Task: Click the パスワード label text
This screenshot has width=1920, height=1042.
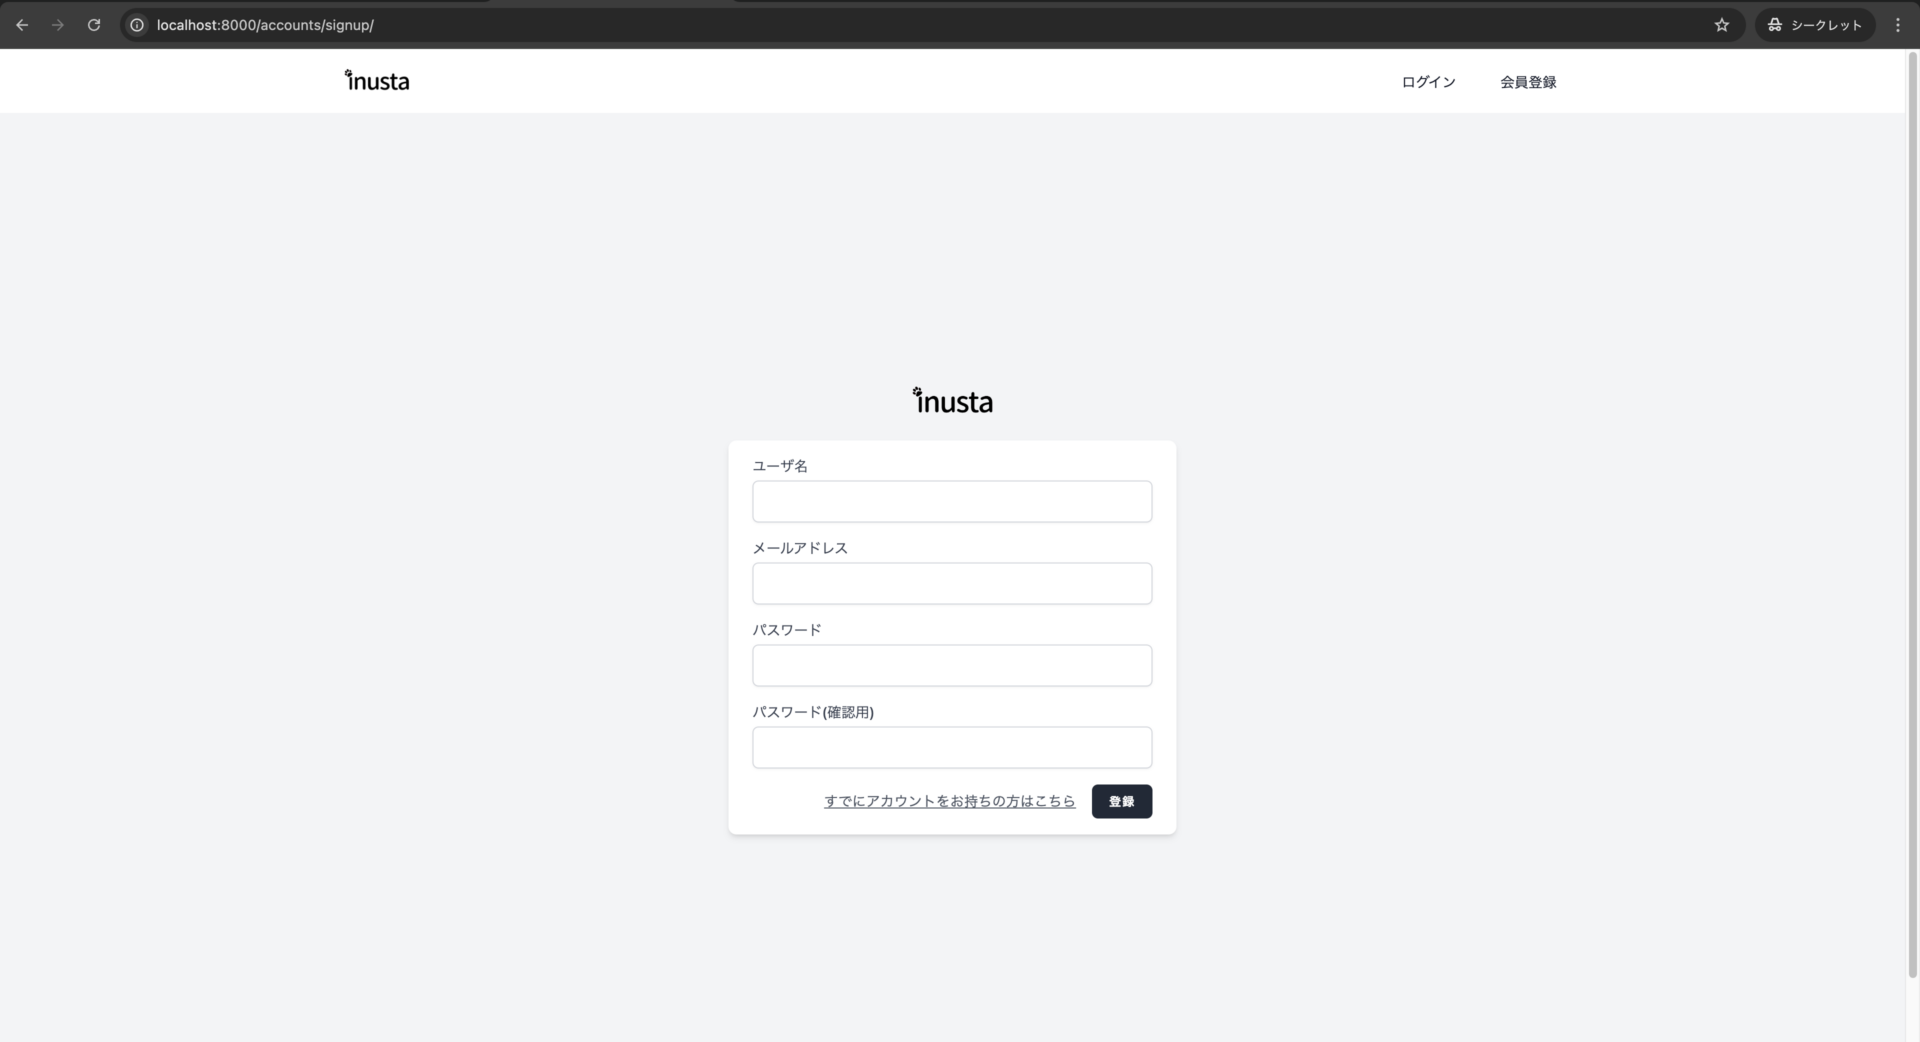Action: pos(787,630)
